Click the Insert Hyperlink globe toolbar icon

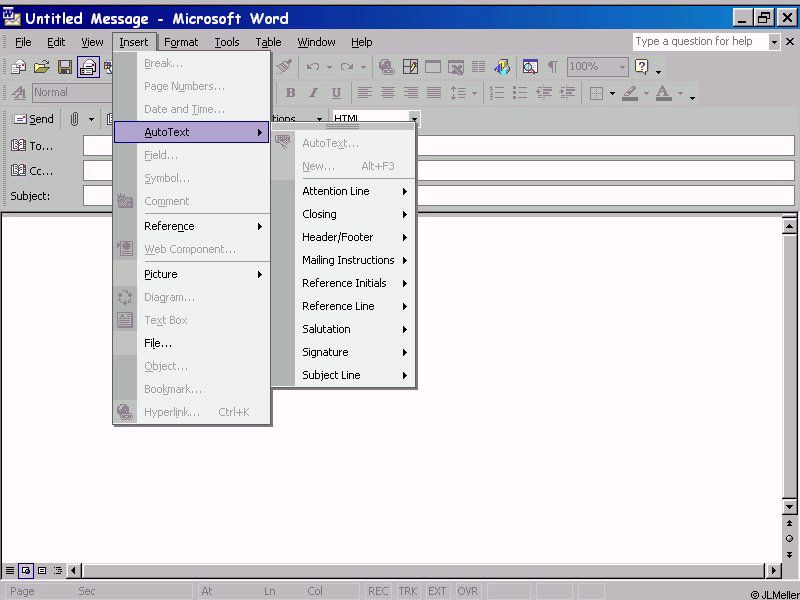pos(386,67)
